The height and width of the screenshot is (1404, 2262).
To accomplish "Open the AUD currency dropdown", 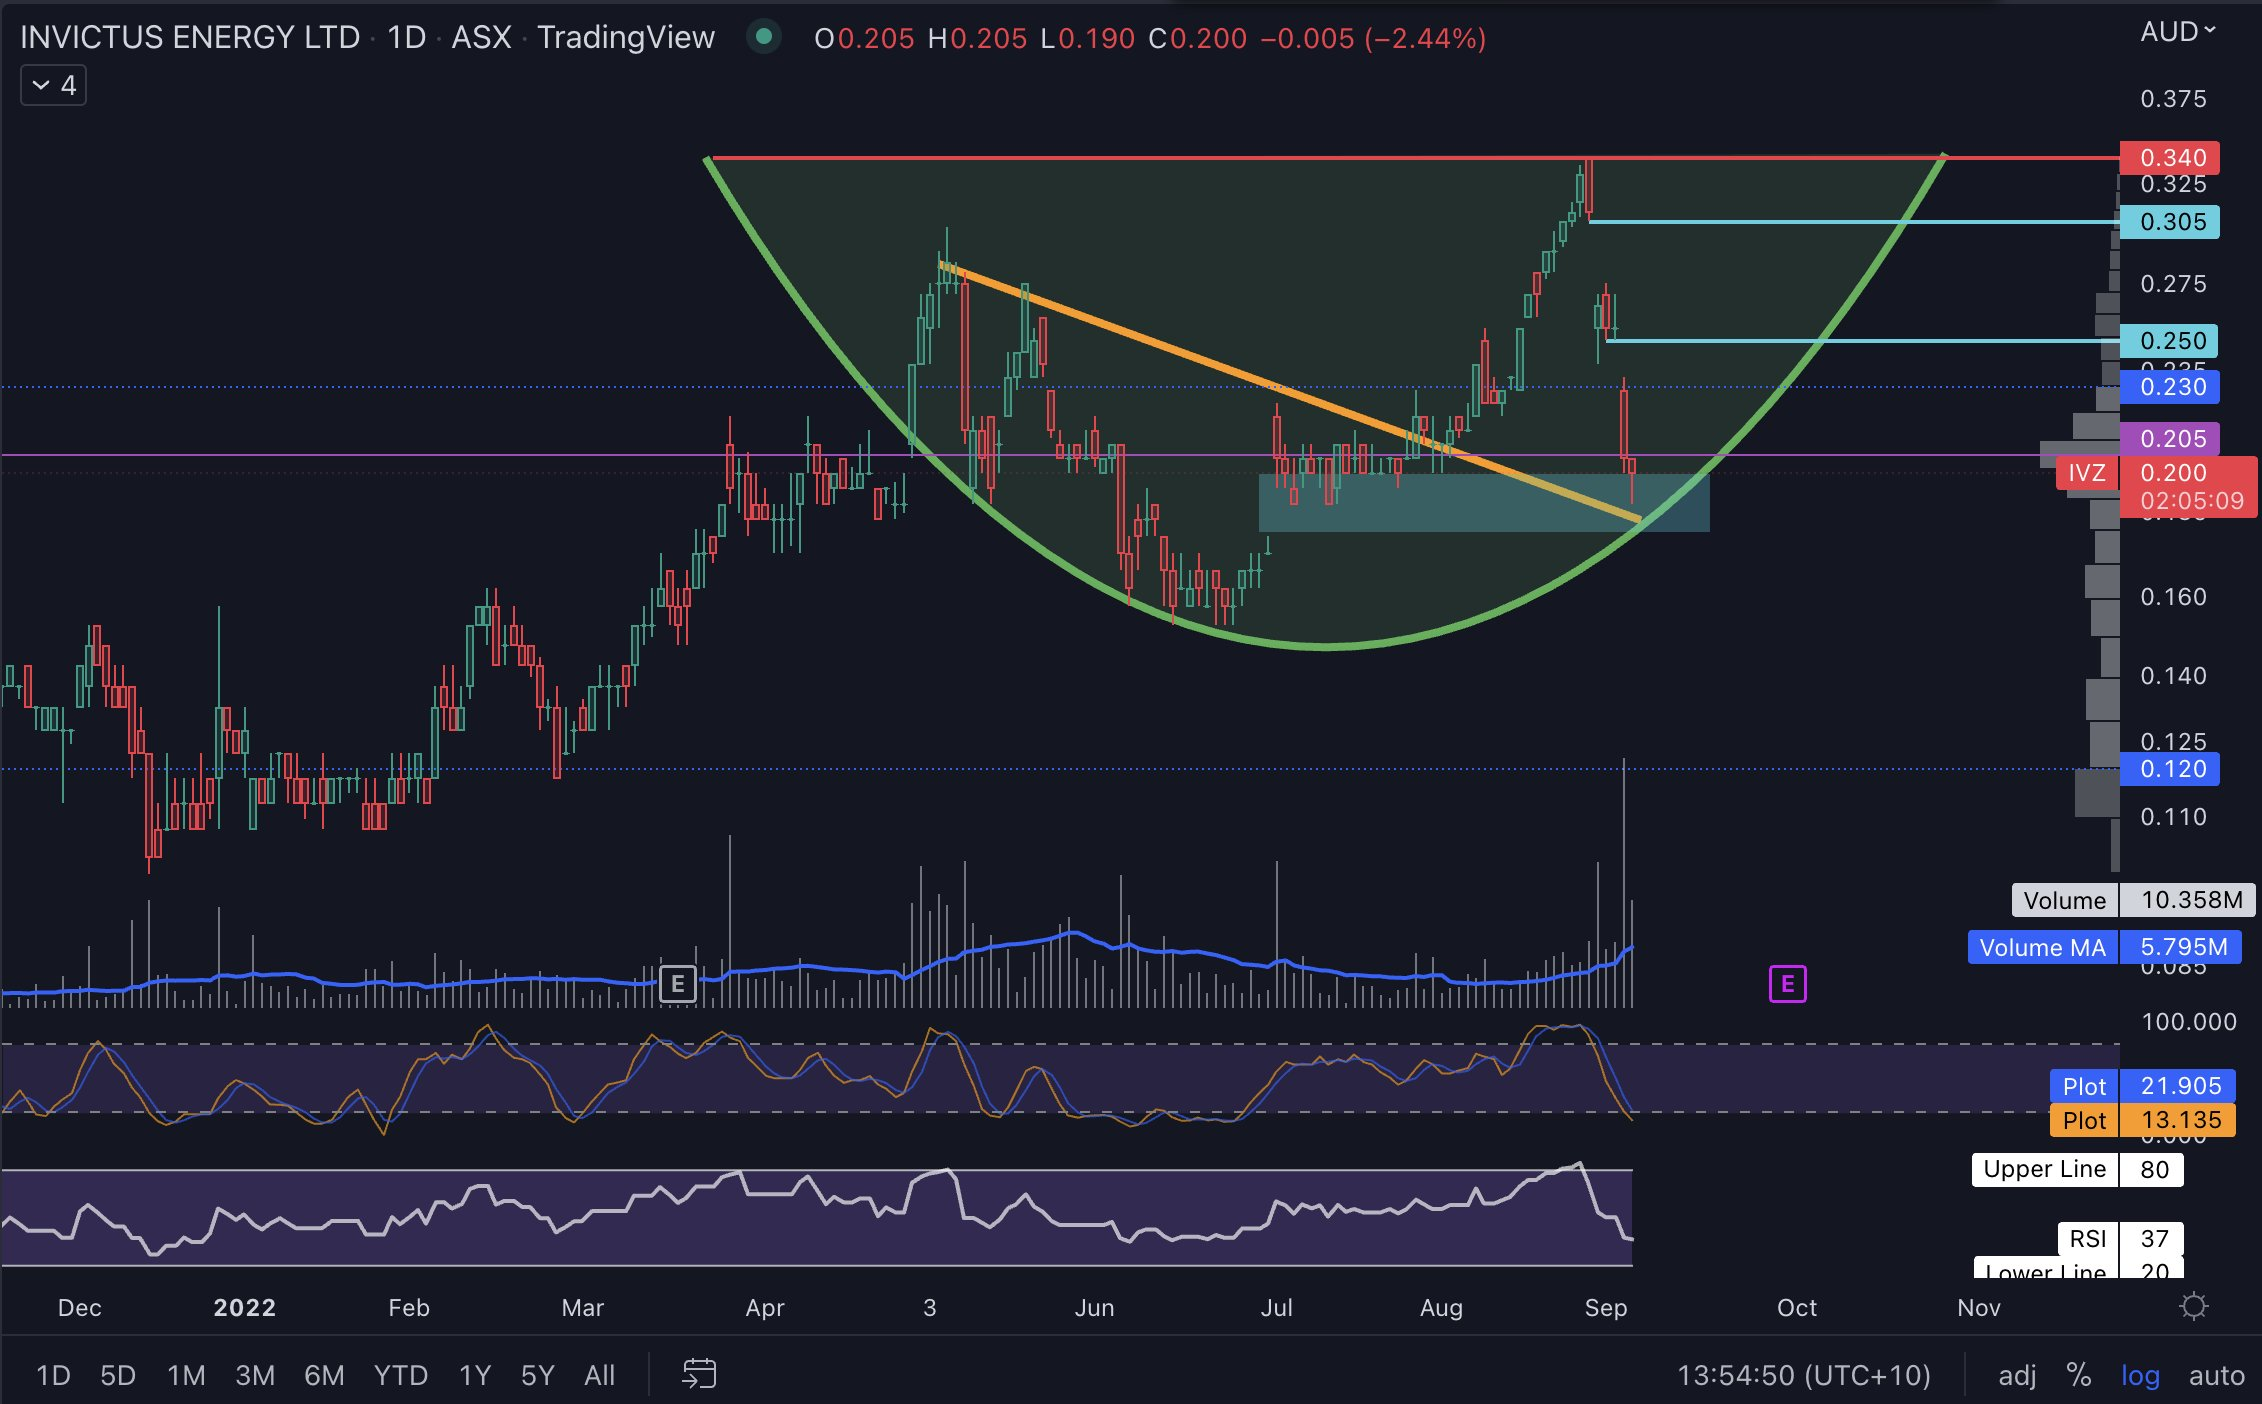I will (x=2177, y=32).
